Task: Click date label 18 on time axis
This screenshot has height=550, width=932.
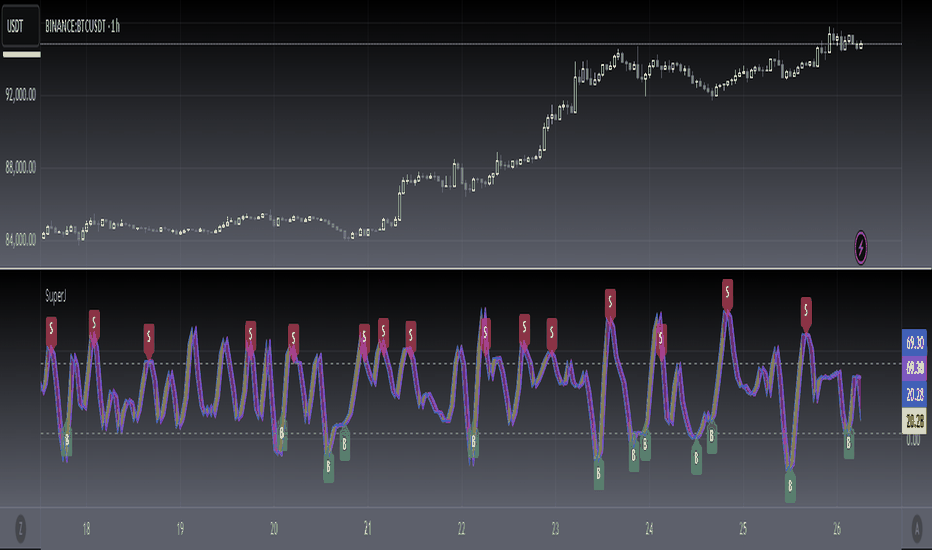Action: (86, 529)
